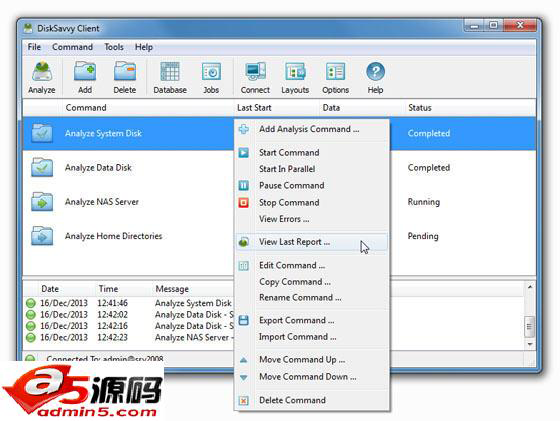This screenshot has height=421, width=560.
Task: Click the Command column header
Action: (x=86, y=107)
